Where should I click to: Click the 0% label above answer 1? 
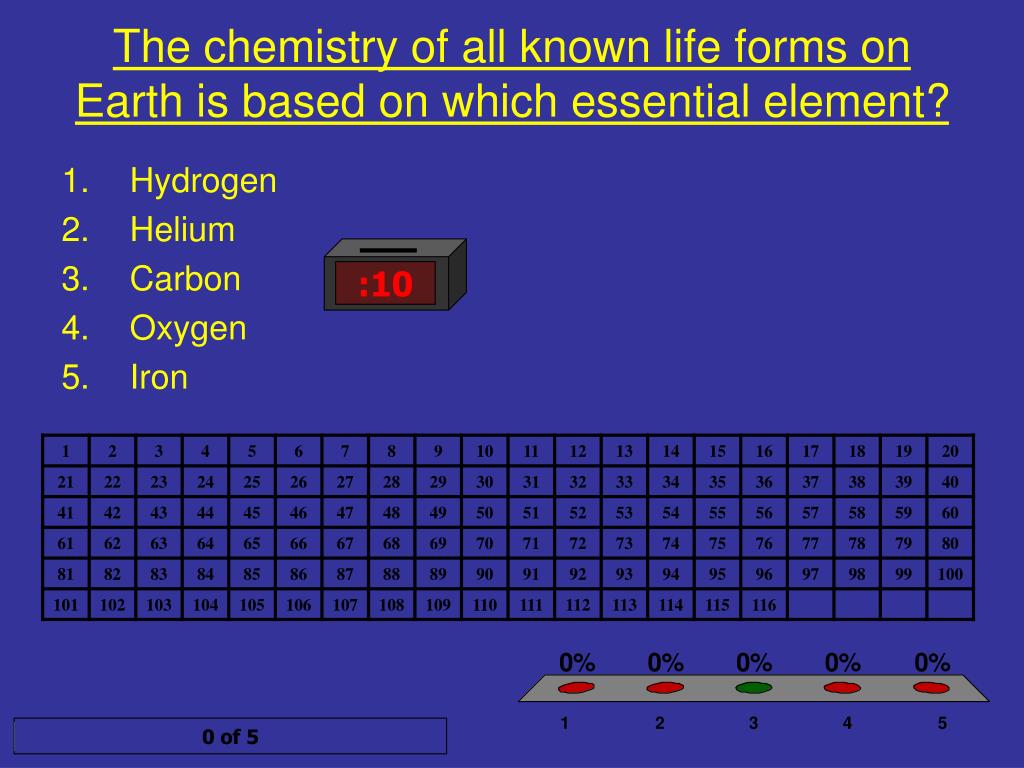pyautogui.click(x=577, y=663)
